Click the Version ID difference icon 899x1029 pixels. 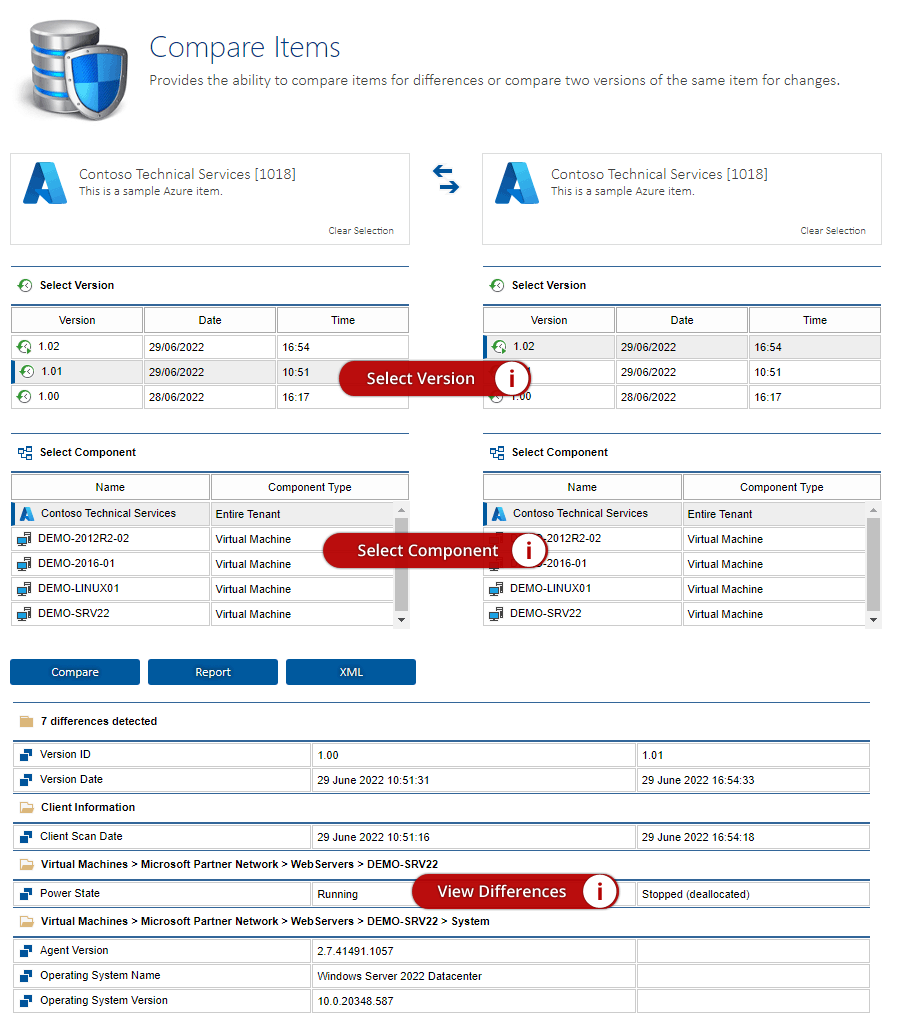point(26,755)
